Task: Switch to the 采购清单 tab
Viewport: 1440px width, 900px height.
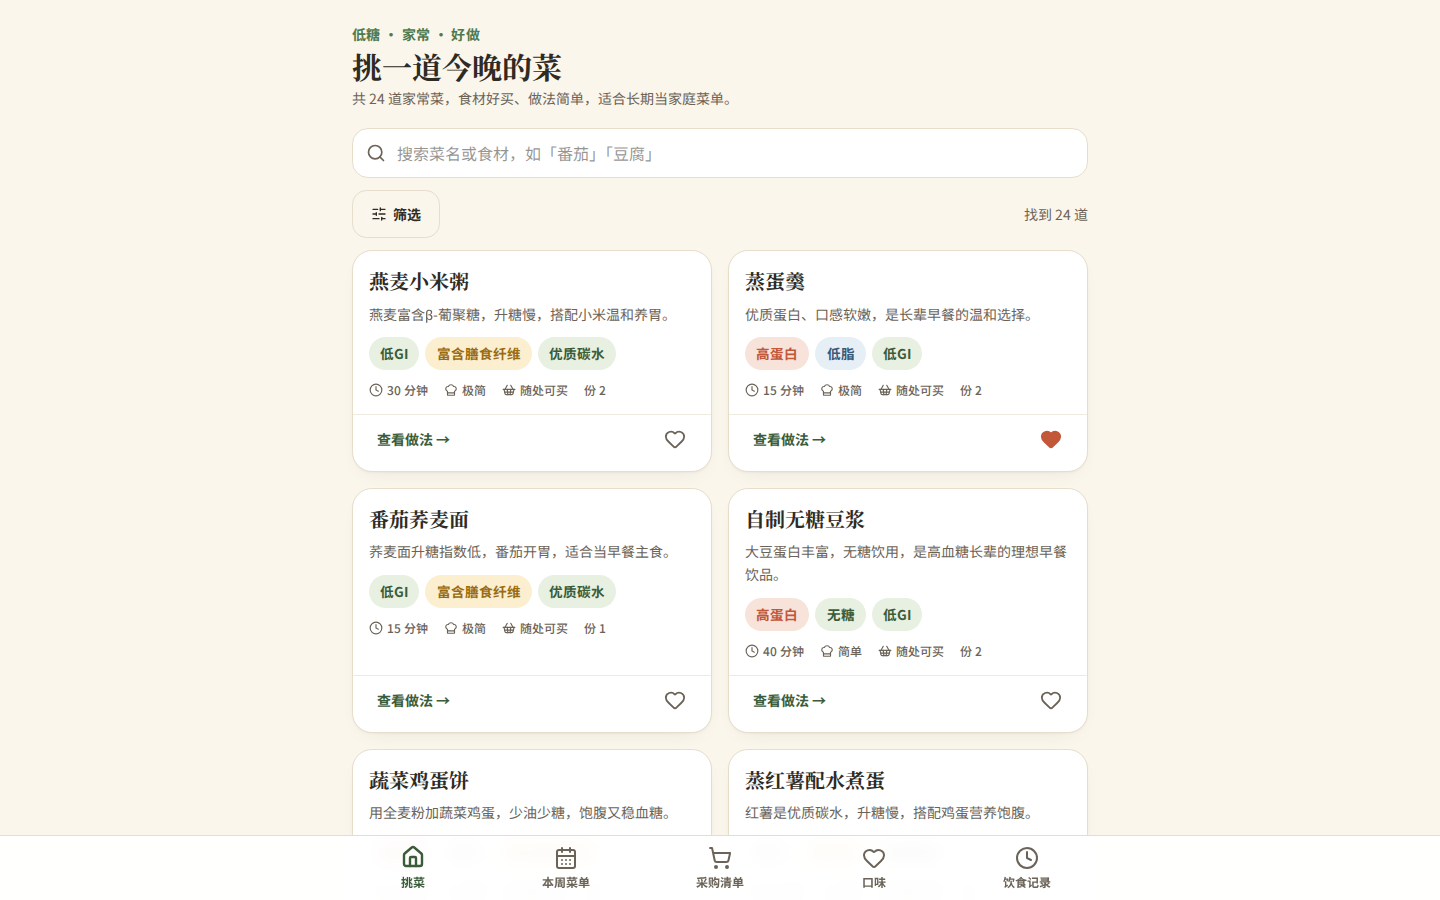Action: click(720, 867)
